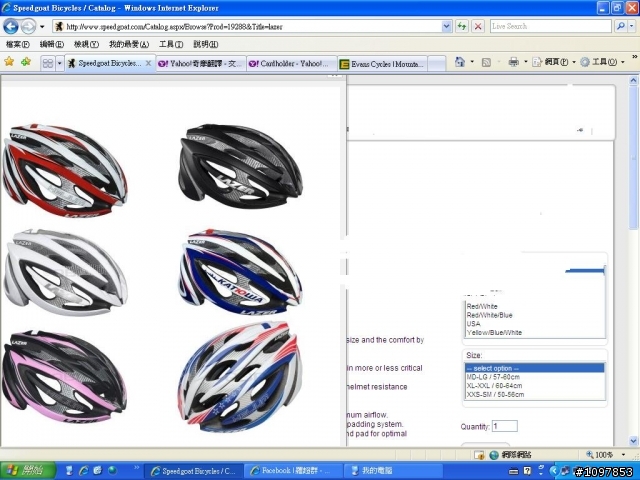Click Add to Favorites star-plus icon
Image resolution: width=640 pixels, height=480 pixels.
26,62
